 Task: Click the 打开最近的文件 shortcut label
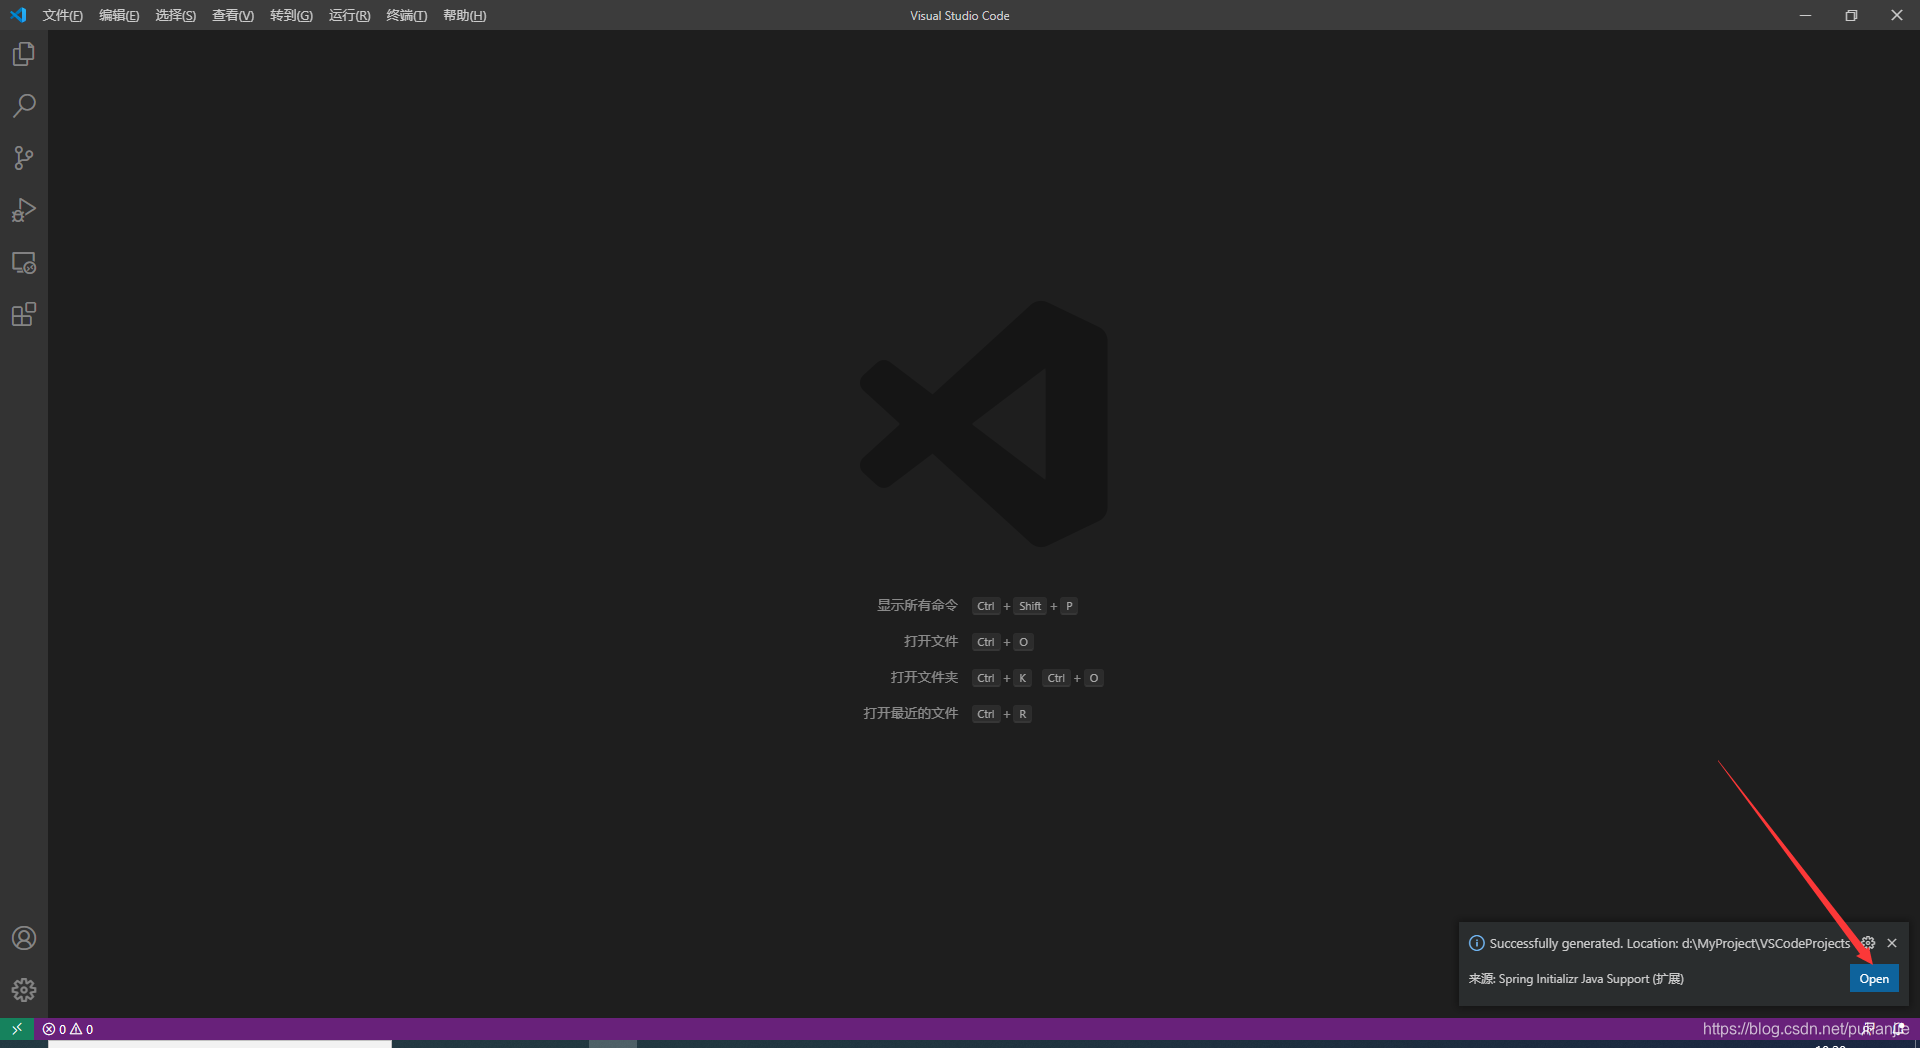pyautogui.click(x=910, y=713)
